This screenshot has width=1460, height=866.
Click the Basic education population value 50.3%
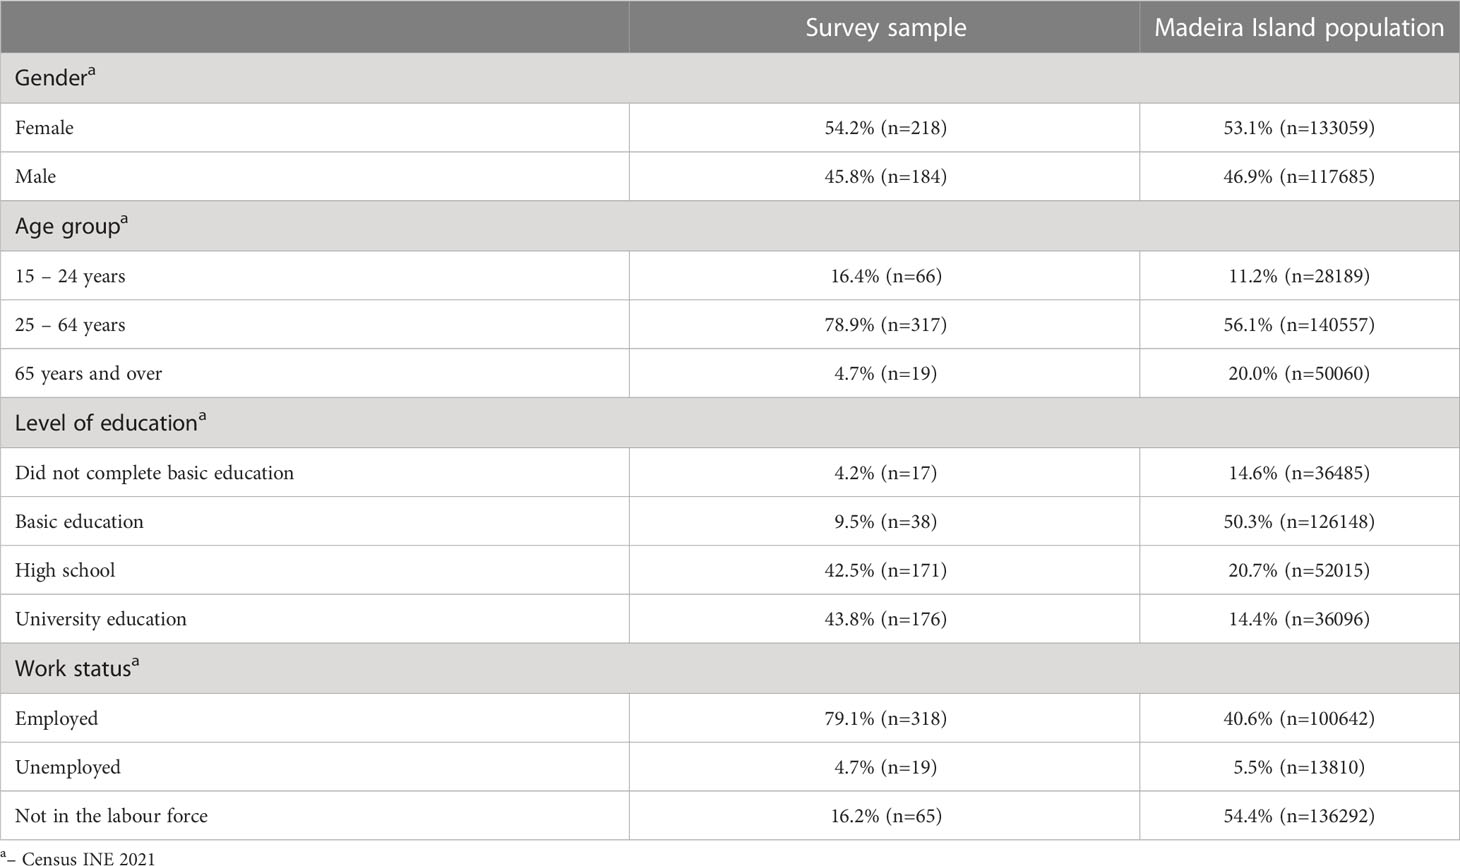[1299, 522]
